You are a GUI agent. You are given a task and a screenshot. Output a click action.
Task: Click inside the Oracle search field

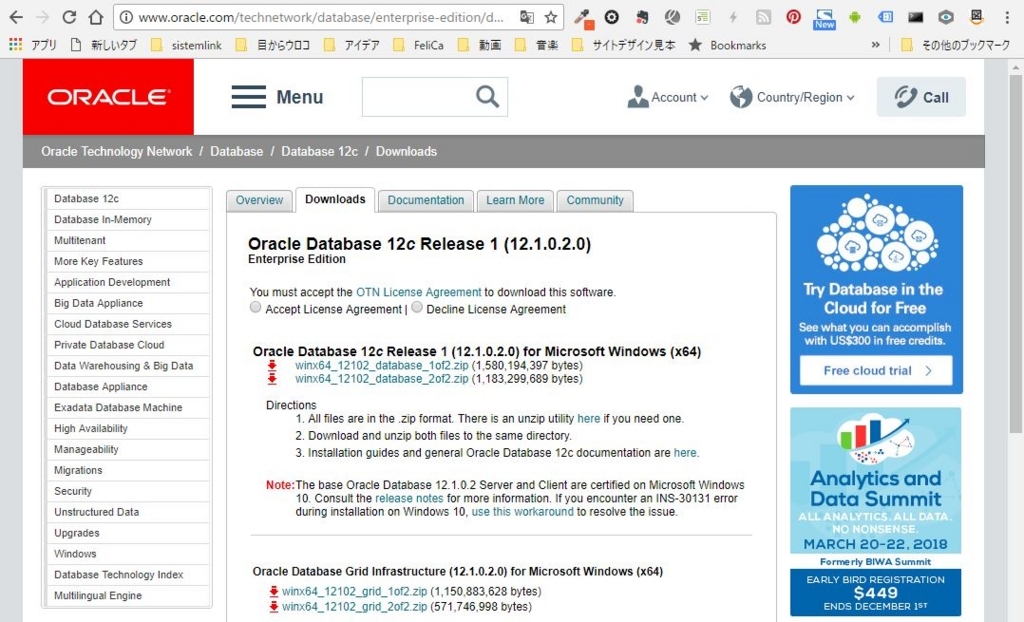coord(418,97)
